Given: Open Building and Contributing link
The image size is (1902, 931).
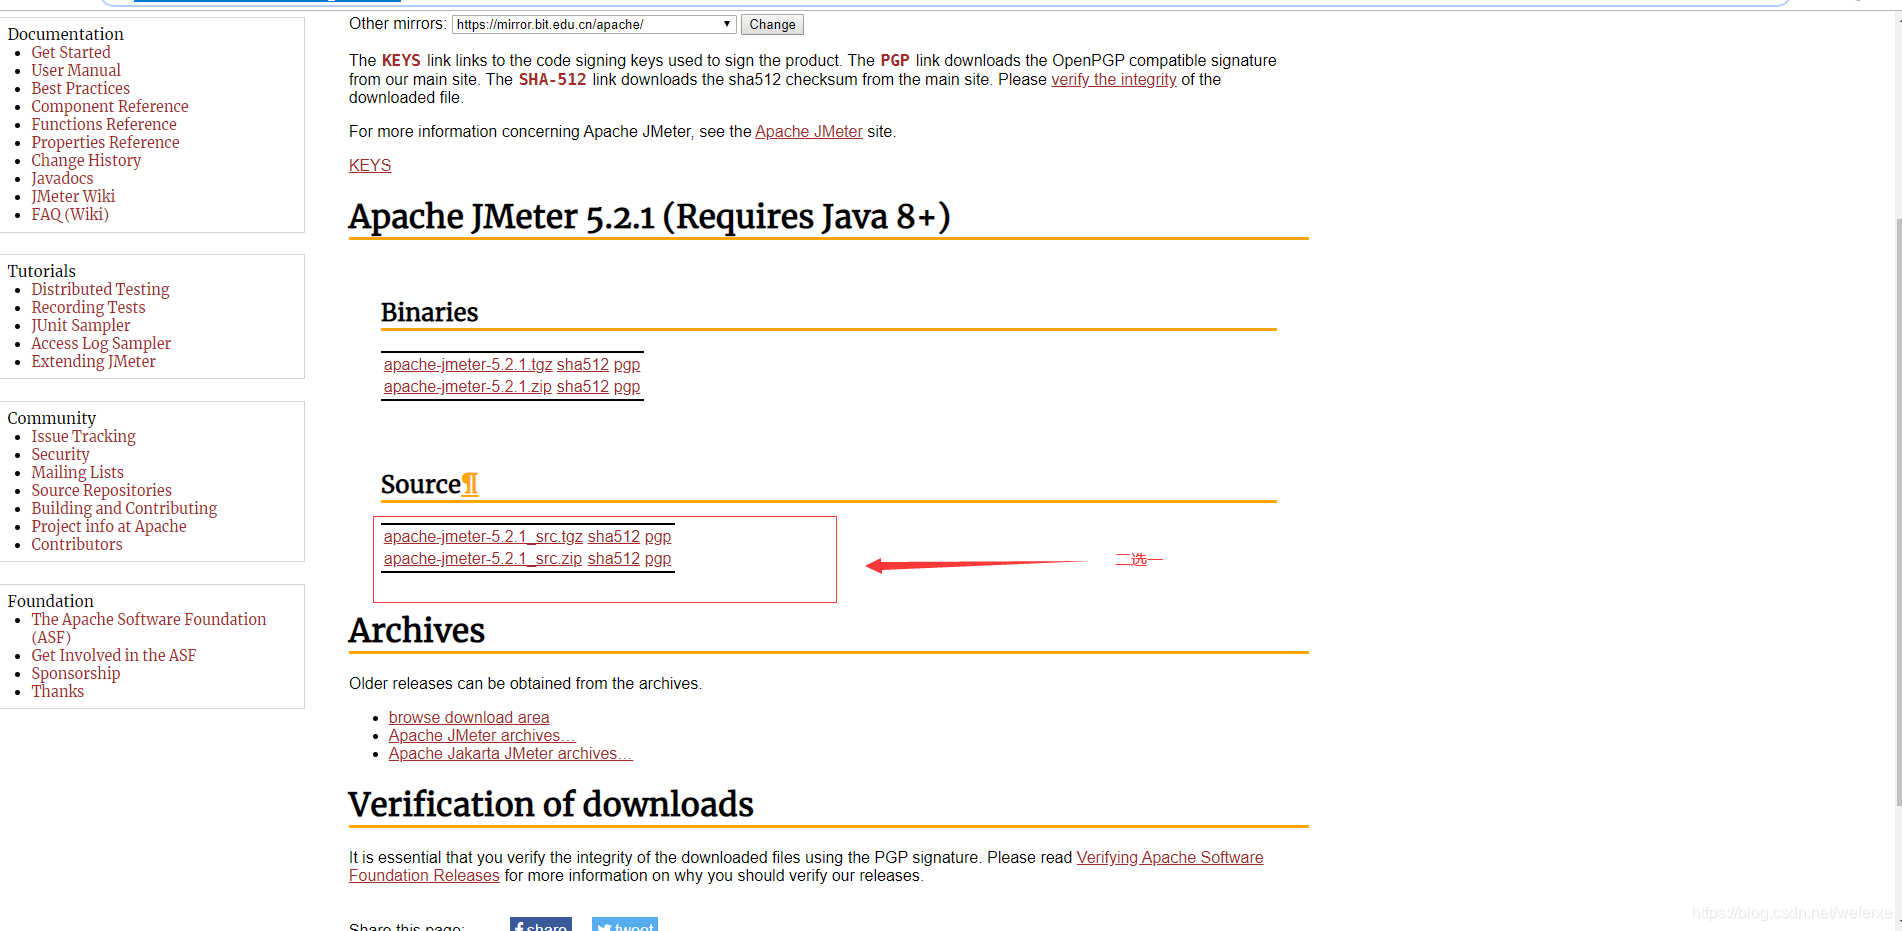Looking at the screenshot, I should click(x=124, y=508).
